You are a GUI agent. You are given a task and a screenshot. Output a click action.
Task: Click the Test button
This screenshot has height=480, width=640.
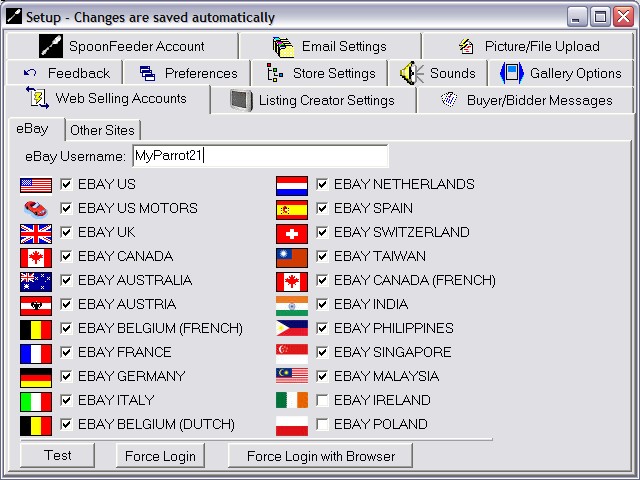click(57, 455)
